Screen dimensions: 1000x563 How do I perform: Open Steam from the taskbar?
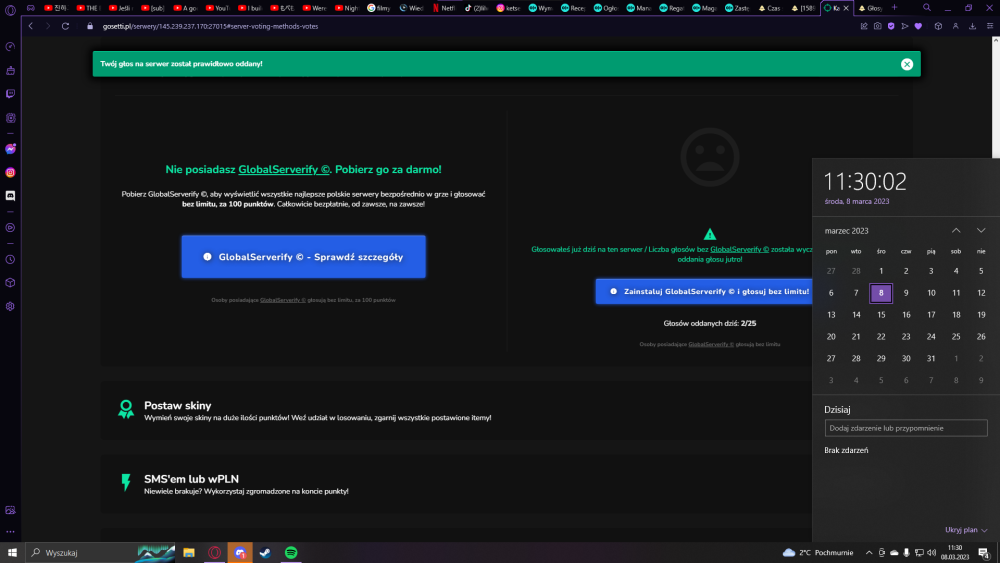pos(265,553)
